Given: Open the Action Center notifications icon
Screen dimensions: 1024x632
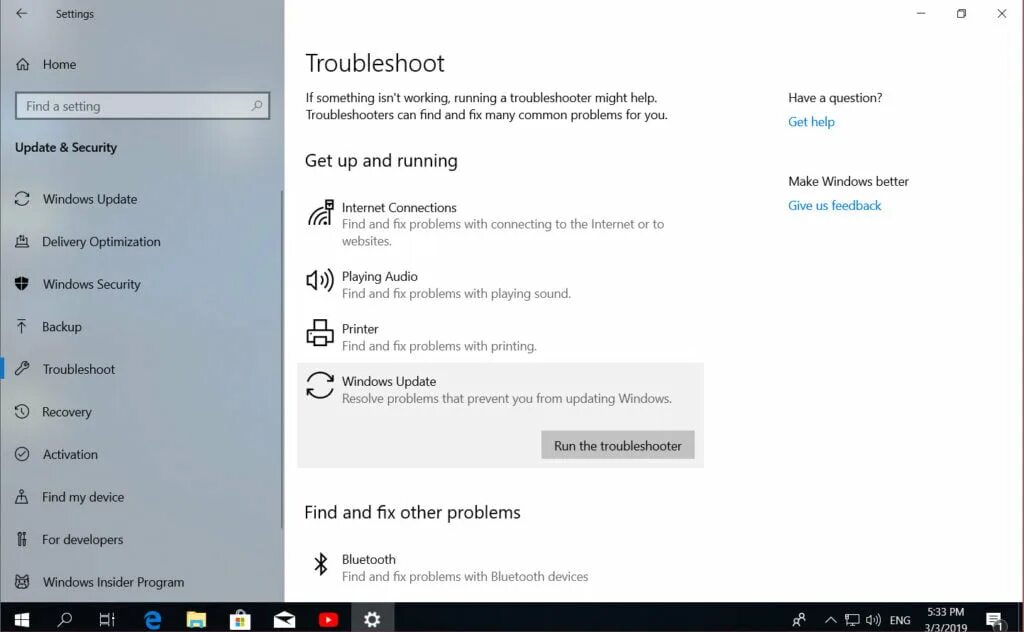Looking at the screenshot, I should 995,620.
